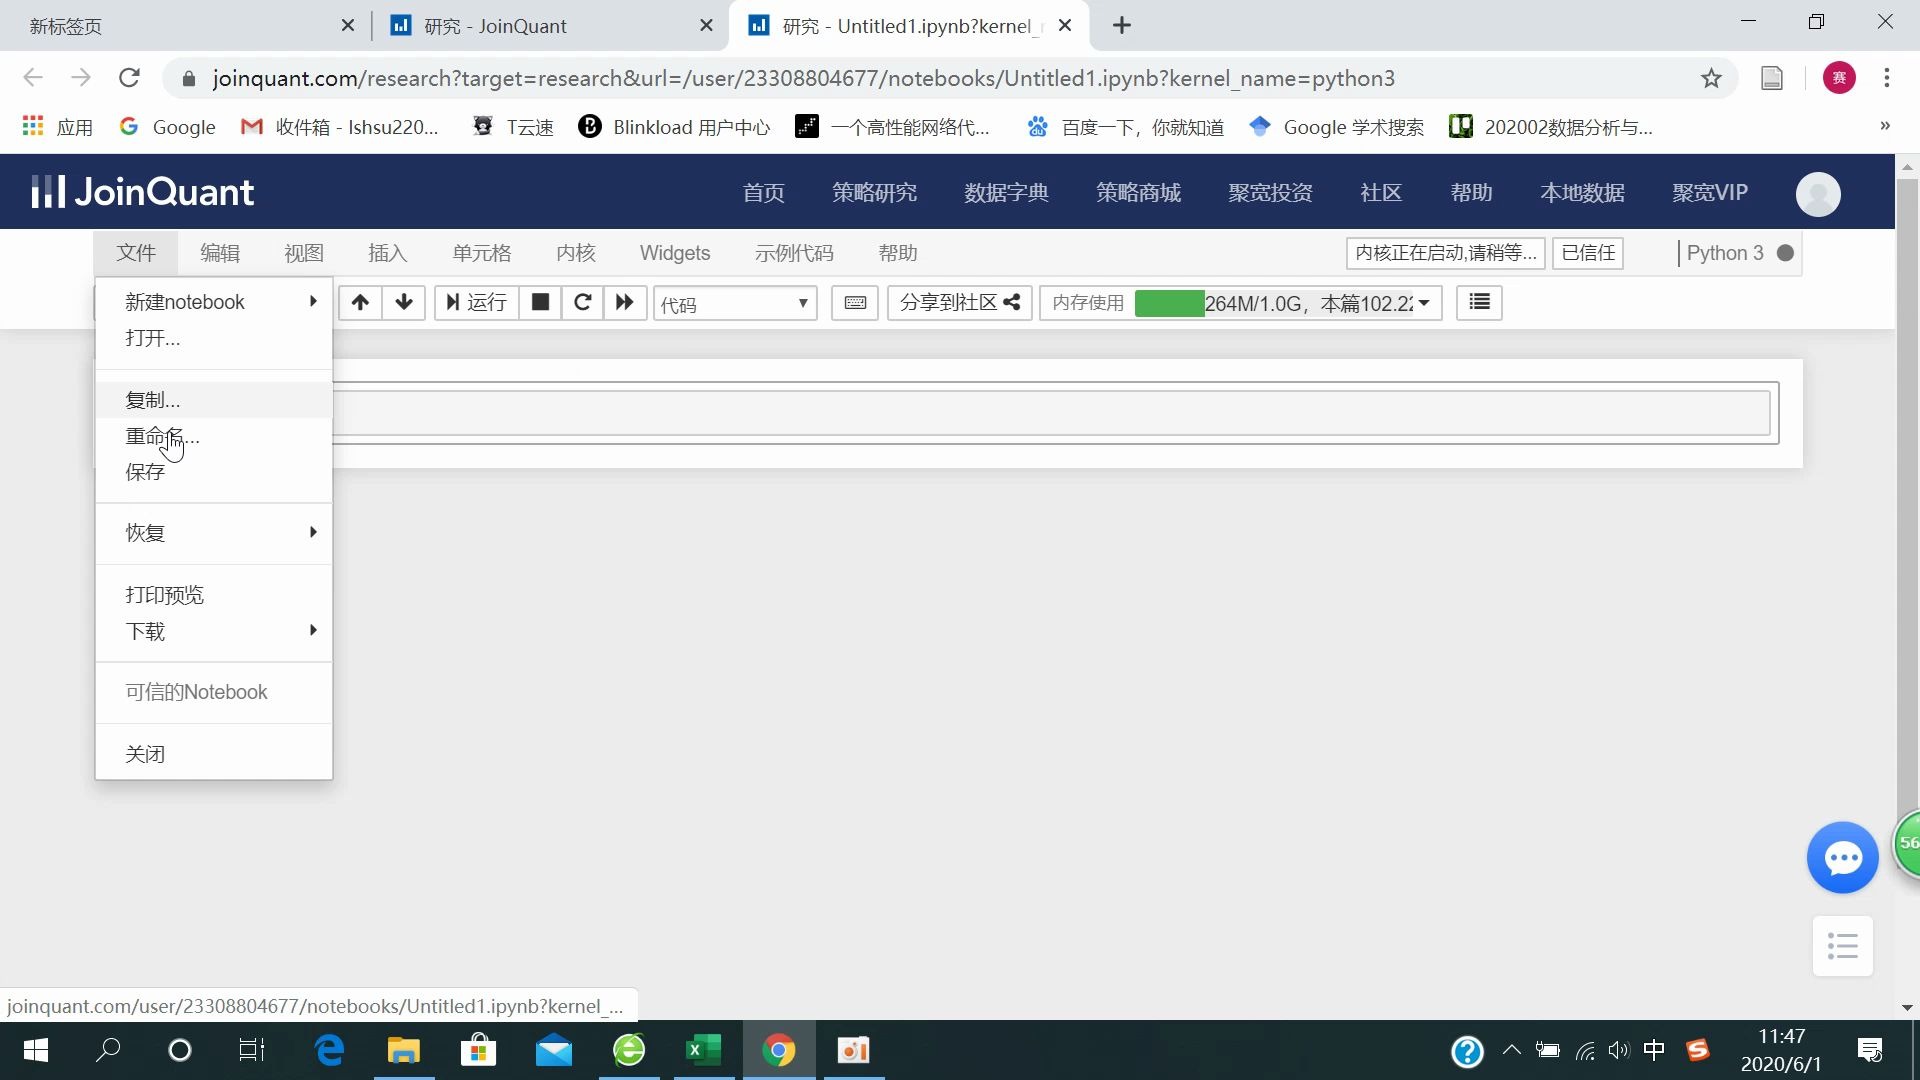Screen dimensions: 1920x1080
Task: Toggle the 已信任 trusted notebook status
Action: [x=1587, y=253]
